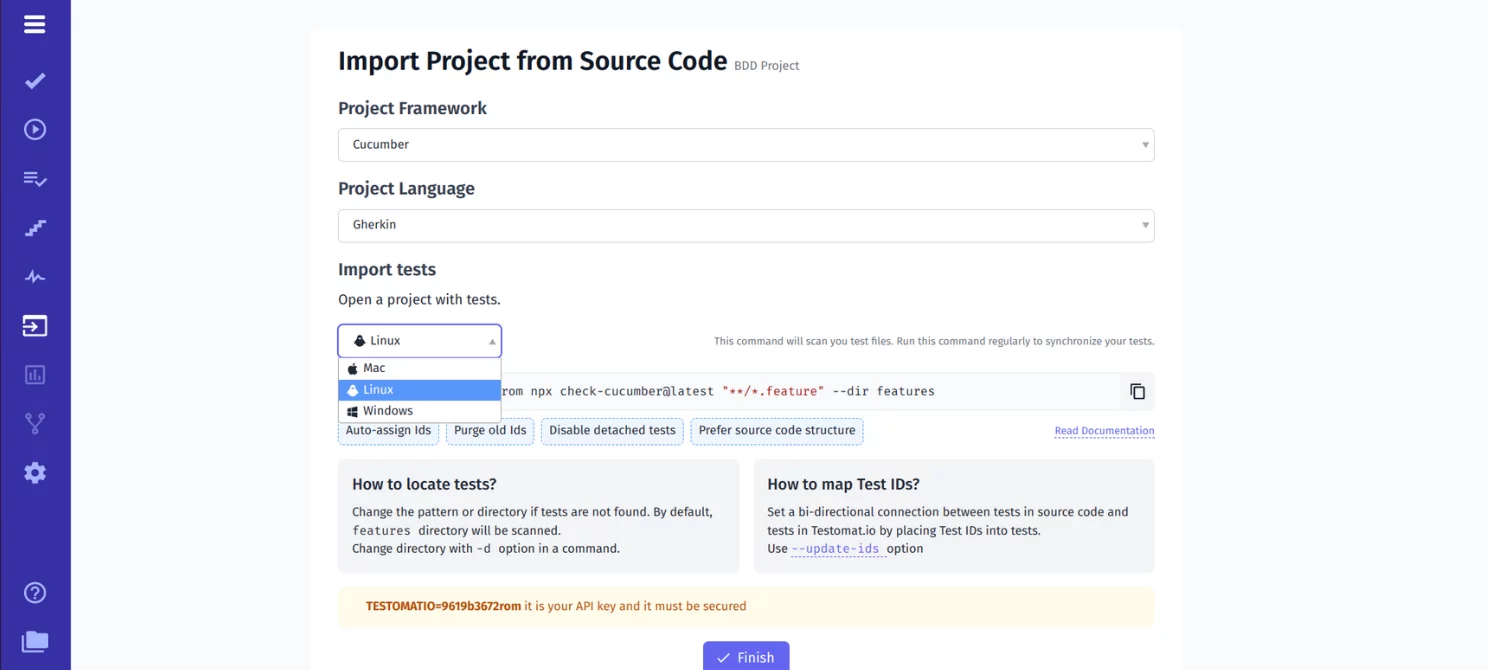Screen dimensions: 1488x670
Task: Toggle the Purge old Ids option
Action: [x=490, y=431]
